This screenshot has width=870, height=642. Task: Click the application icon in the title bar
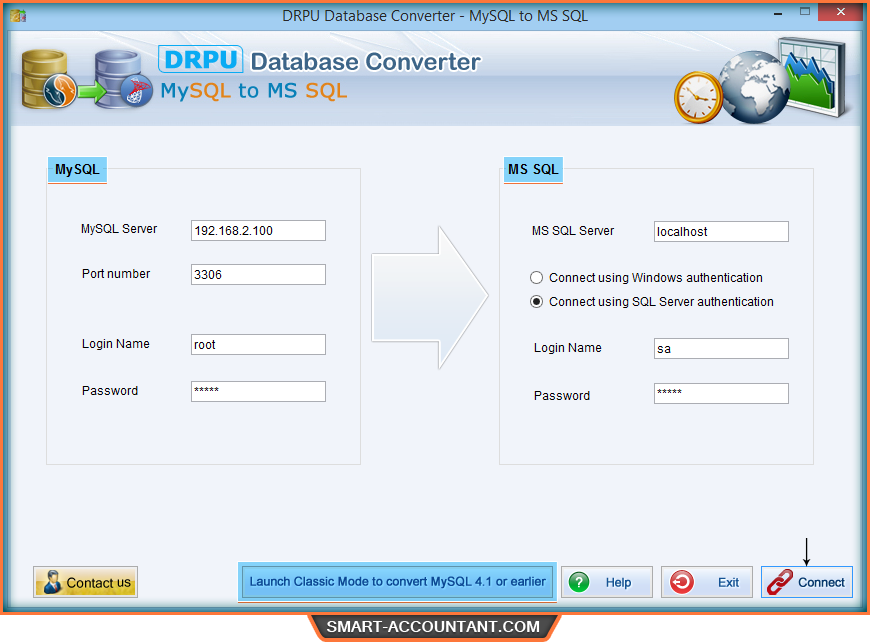tap(18, 16)
